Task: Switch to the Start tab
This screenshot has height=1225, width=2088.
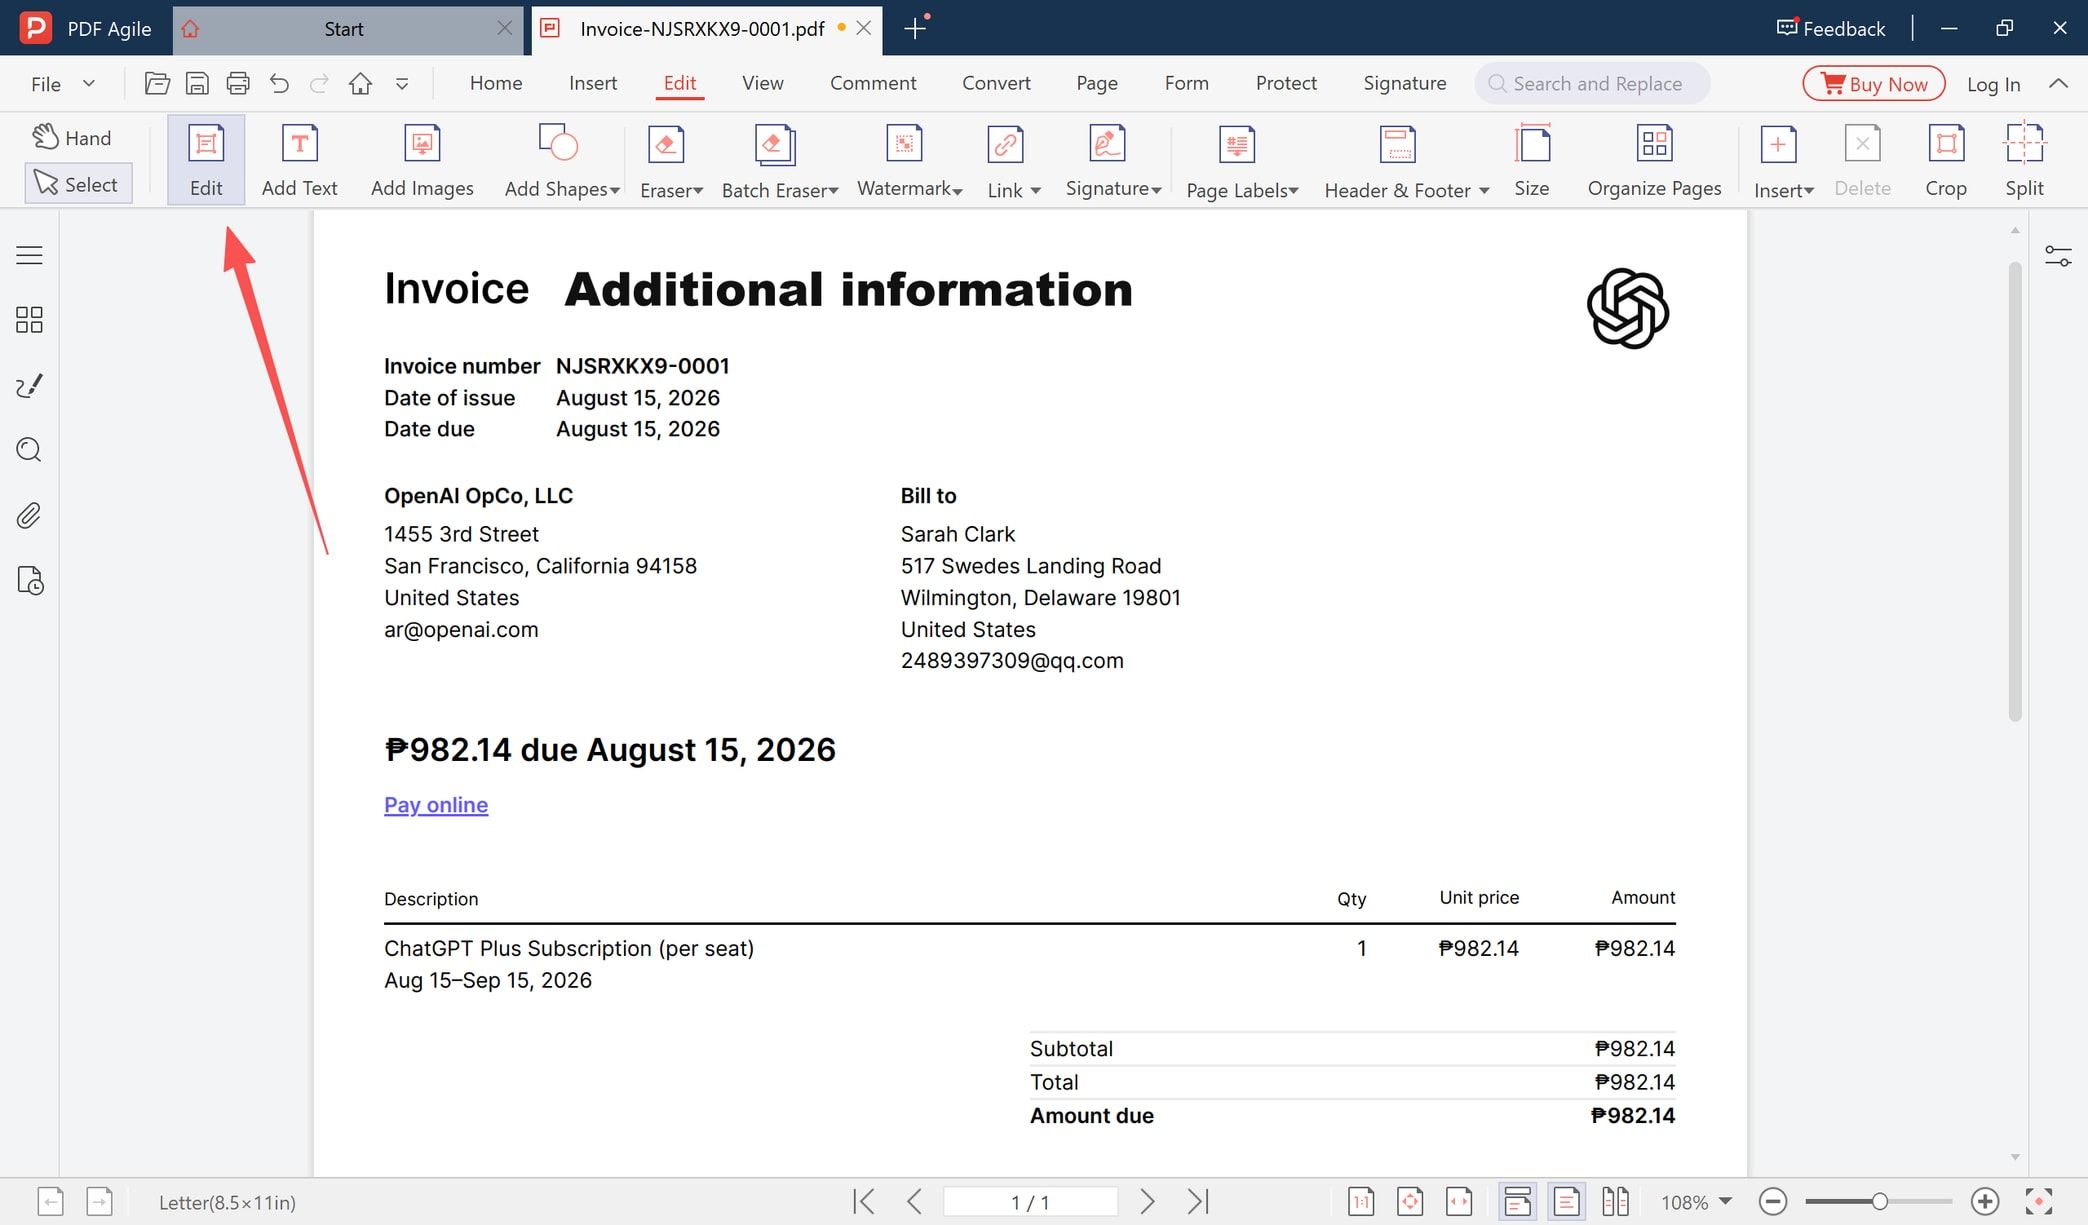Action: [x=343, y=29]
